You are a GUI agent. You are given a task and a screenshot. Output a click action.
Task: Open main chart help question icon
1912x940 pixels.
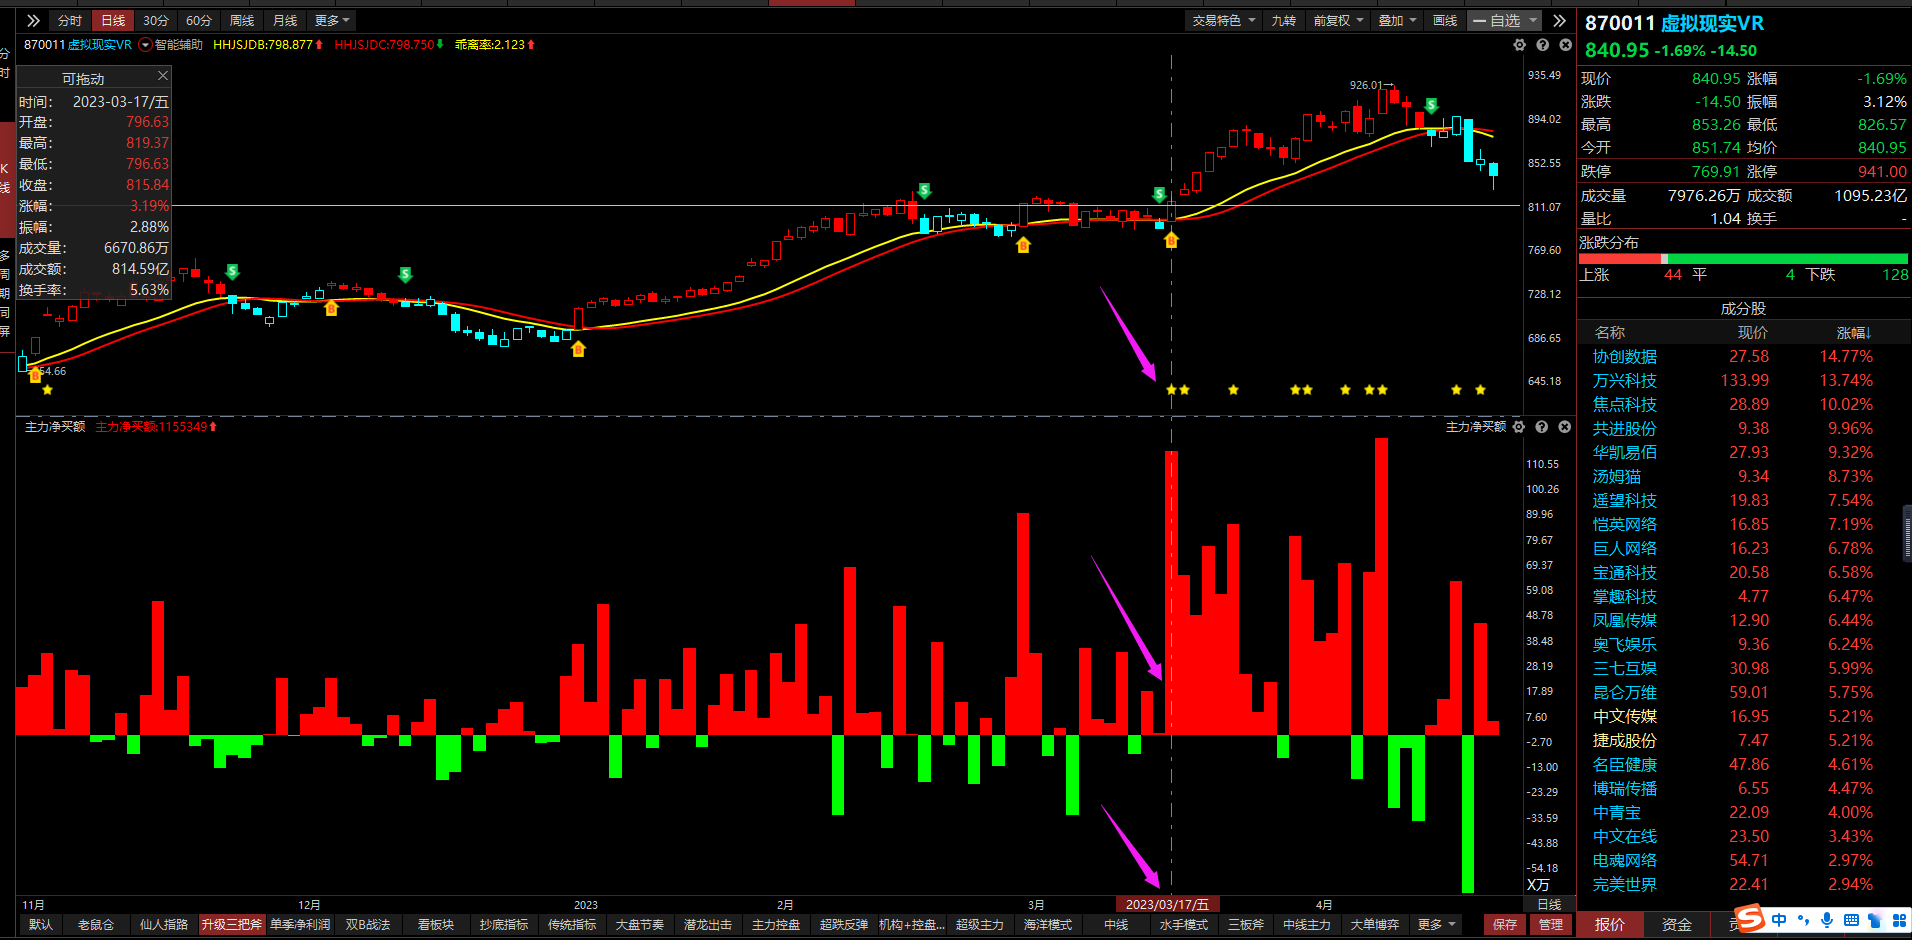(1542, 45)
